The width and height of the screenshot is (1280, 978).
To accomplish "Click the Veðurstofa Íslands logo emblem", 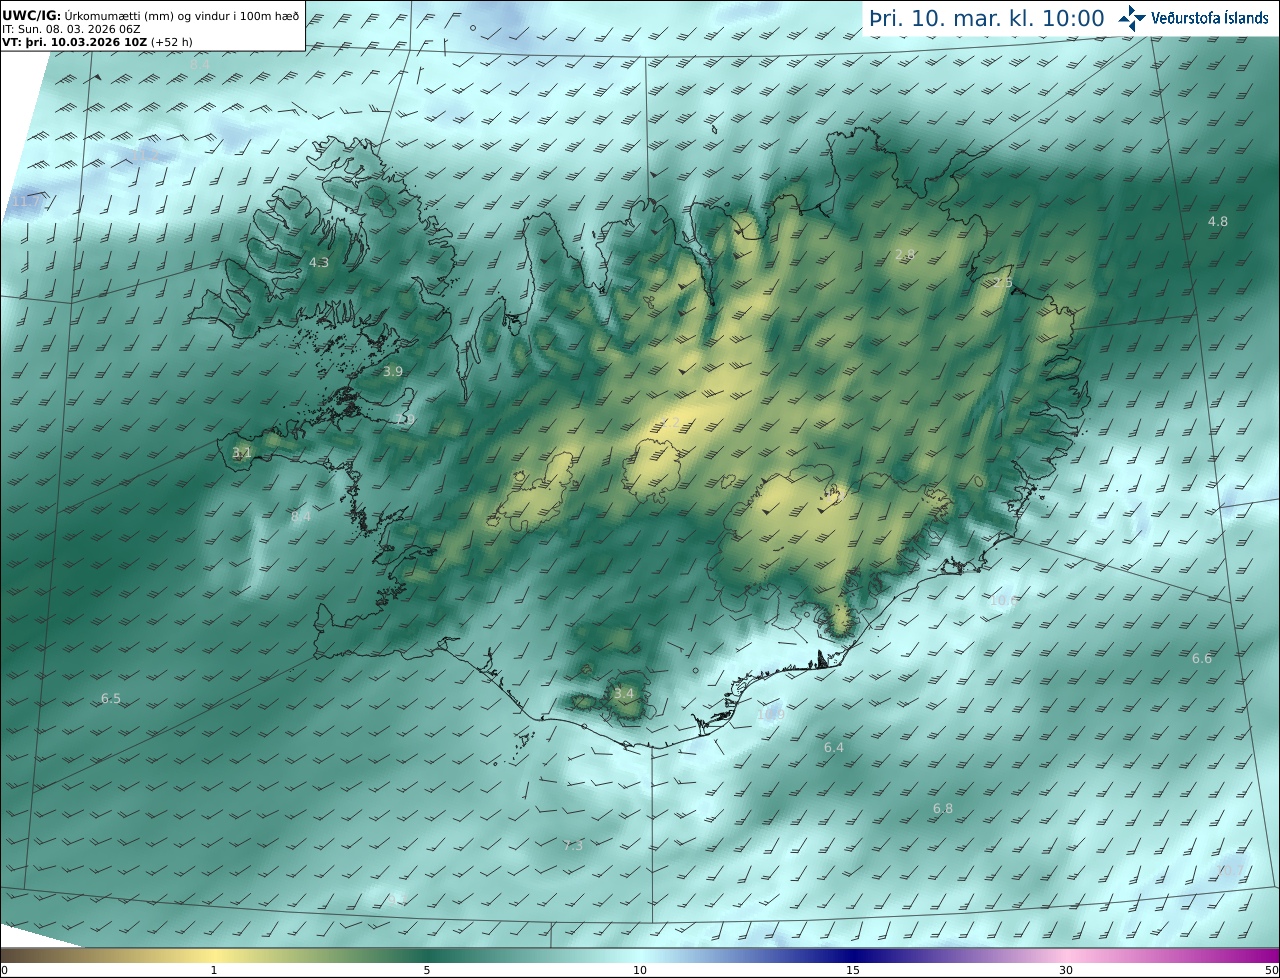I will pos(1133,18).
